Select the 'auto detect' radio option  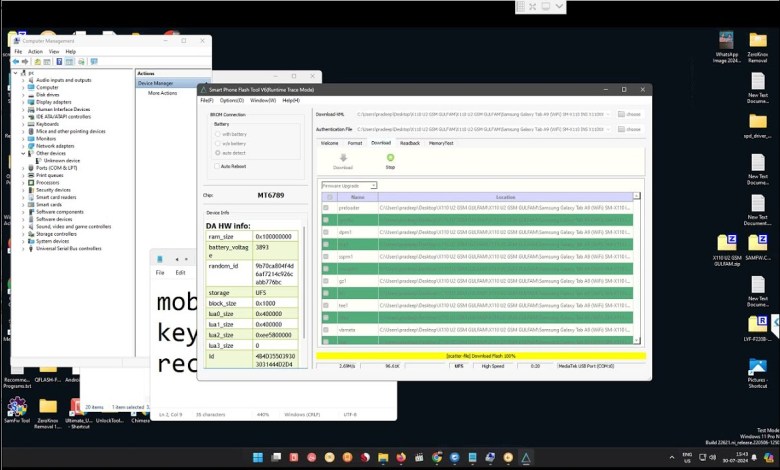[x=217, y=153]
